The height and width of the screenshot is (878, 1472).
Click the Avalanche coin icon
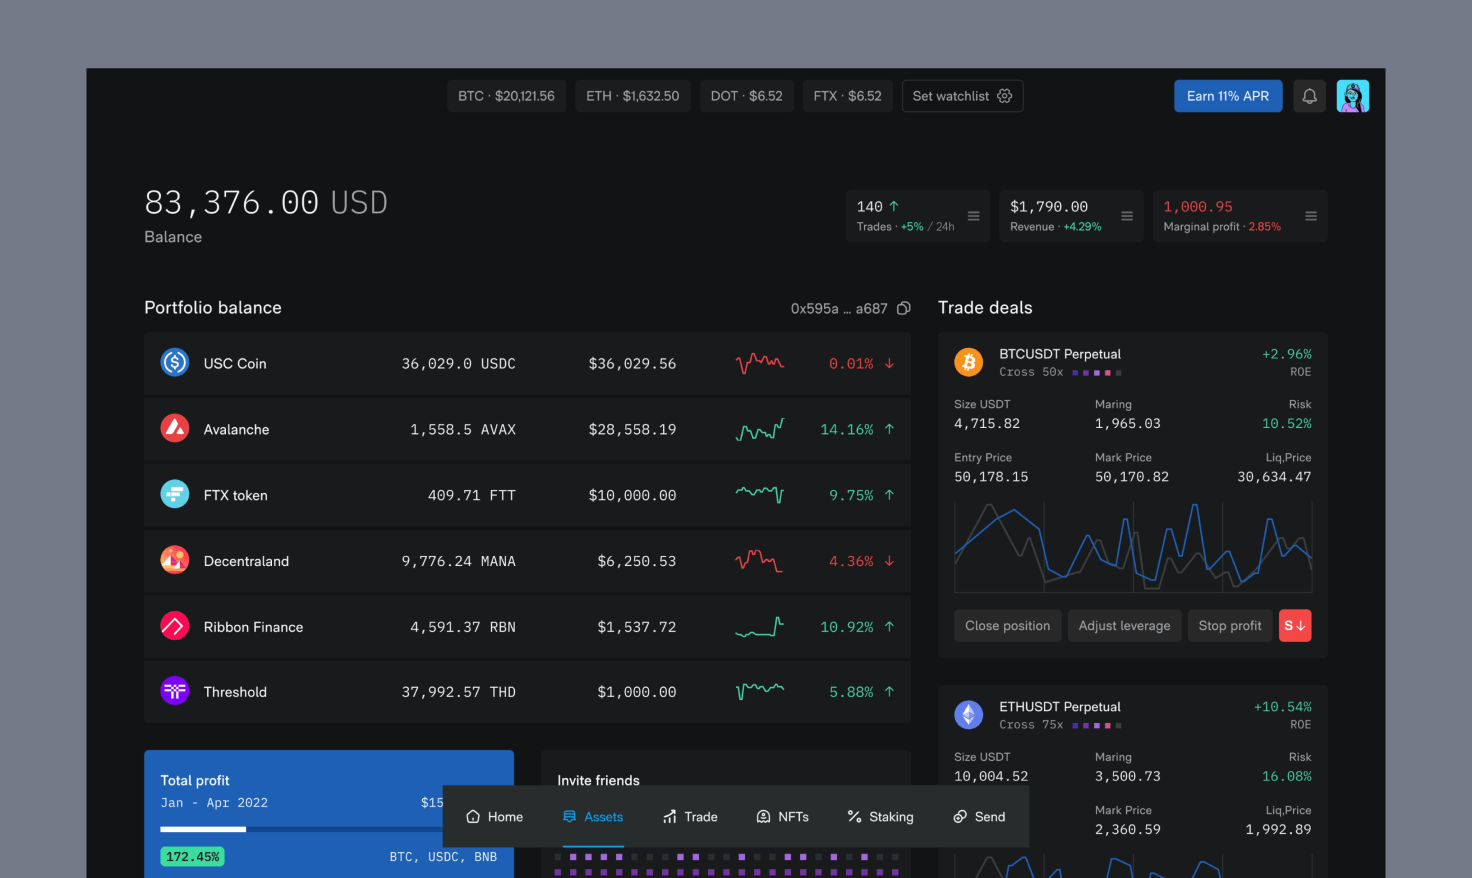[175, 429]
